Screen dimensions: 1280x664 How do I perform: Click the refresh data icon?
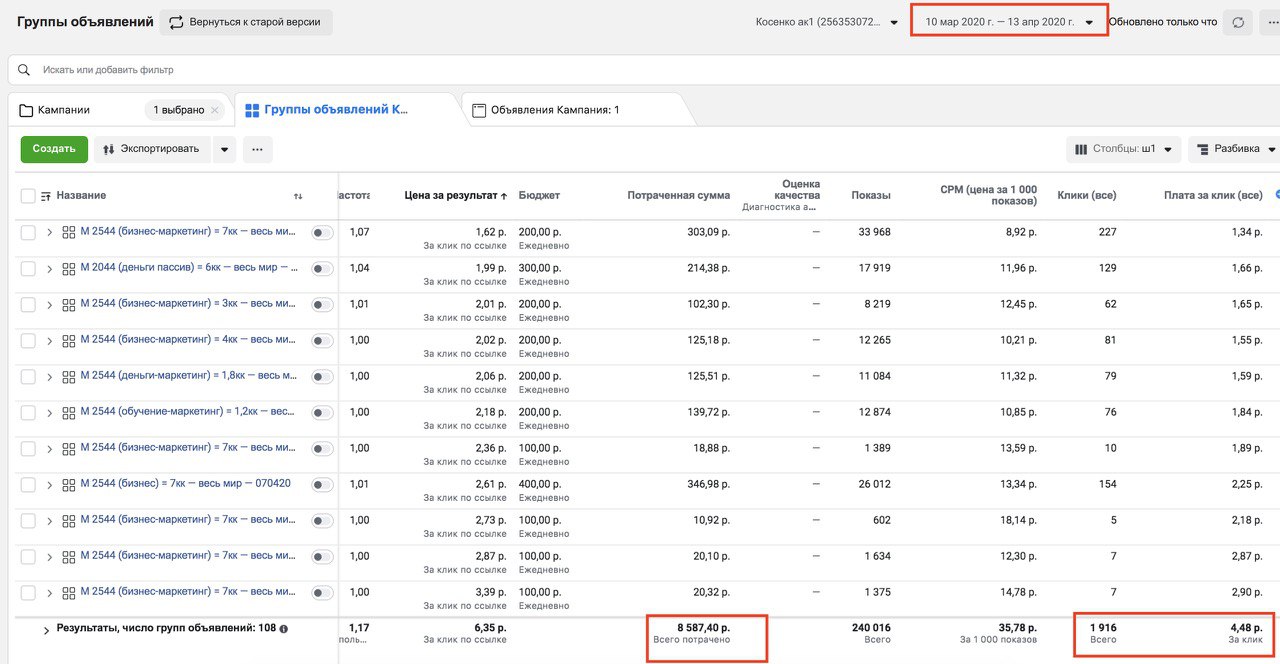pyautogui.click(x=1238, y=22)
